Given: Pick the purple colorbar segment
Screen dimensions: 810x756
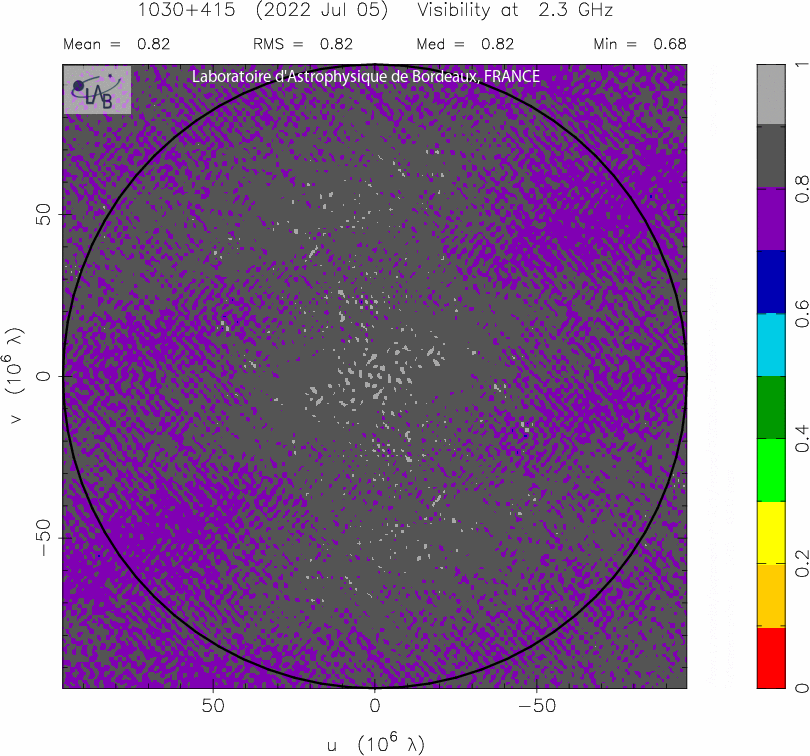Looking at the screenshot, I should click(x=771, y=219).
